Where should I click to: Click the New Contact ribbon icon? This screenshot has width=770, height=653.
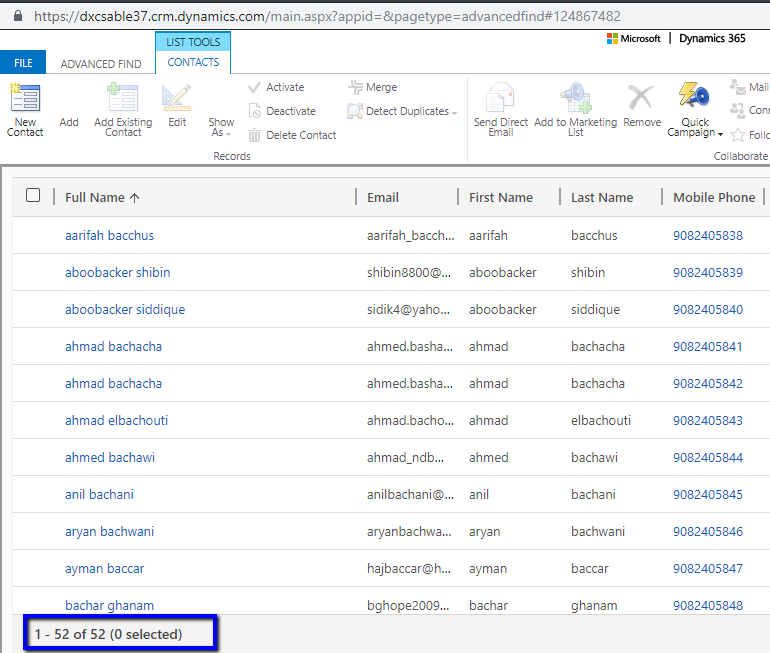coord(25,100)
